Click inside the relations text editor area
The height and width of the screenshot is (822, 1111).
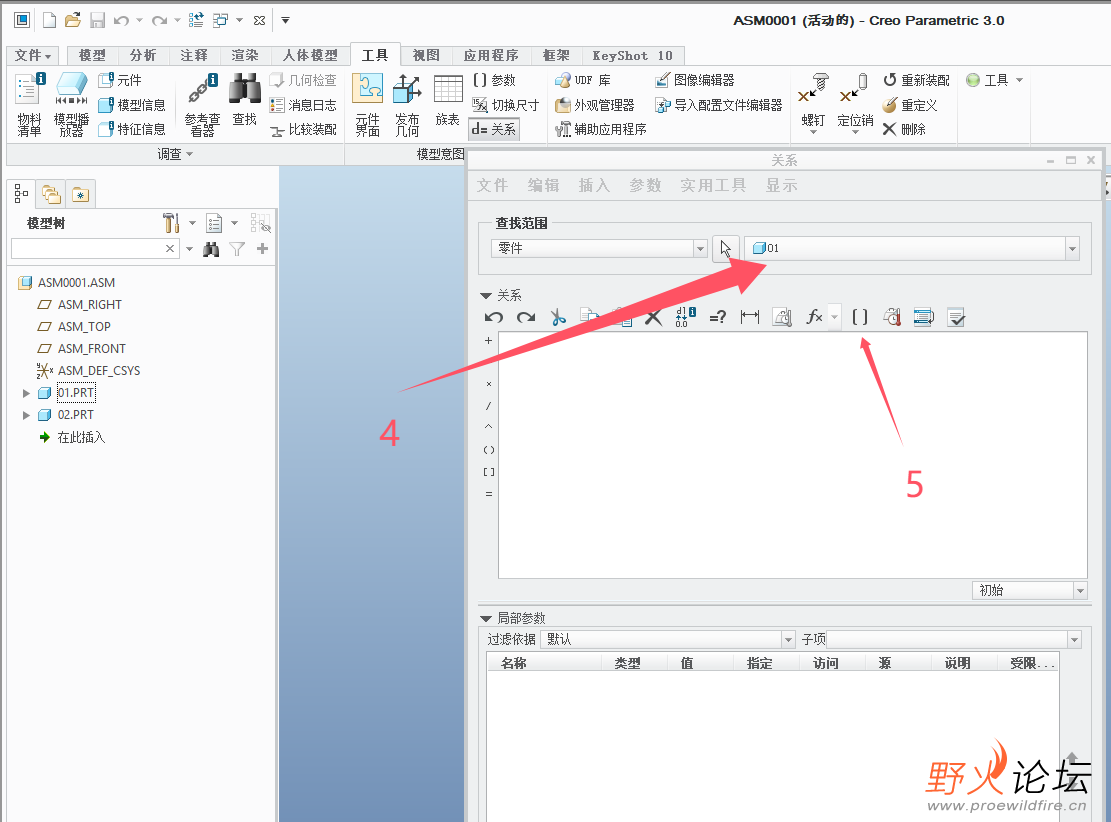click(x=793, y=456)
